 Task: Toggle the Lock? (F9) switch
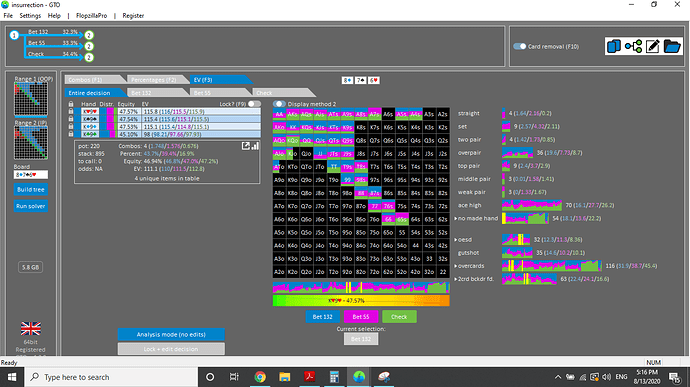(254, 104)
